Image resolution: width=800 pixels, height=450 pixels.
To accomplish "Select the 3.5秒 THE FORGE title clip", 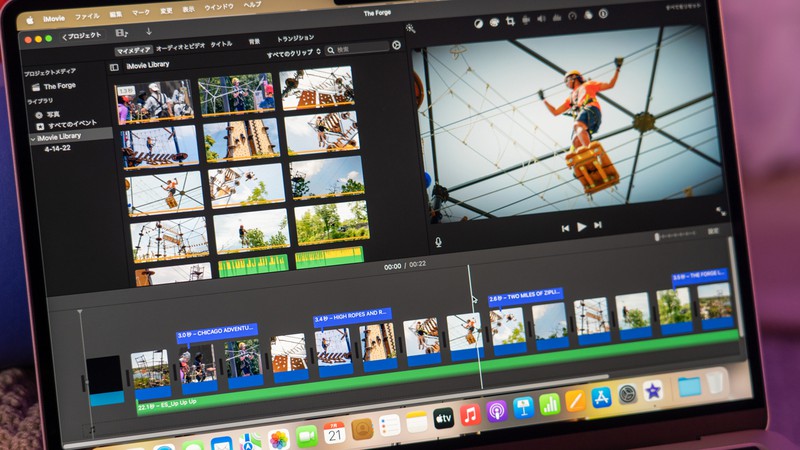I will point(699,276).
